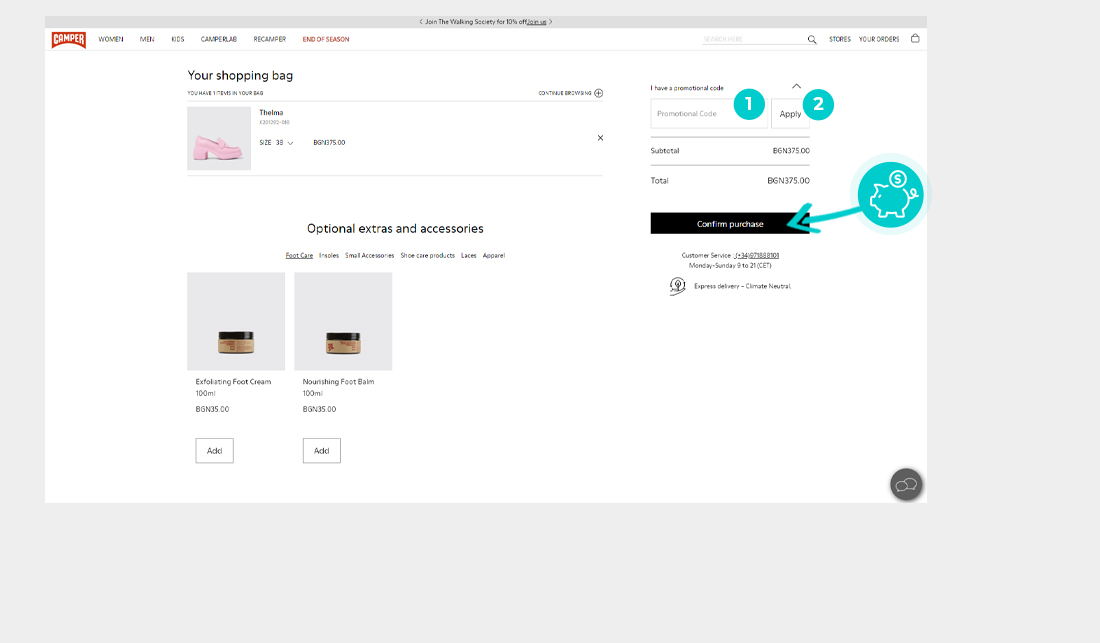Click the Exfoliating Foot Cream price BGN35.00

coord(213,409)
